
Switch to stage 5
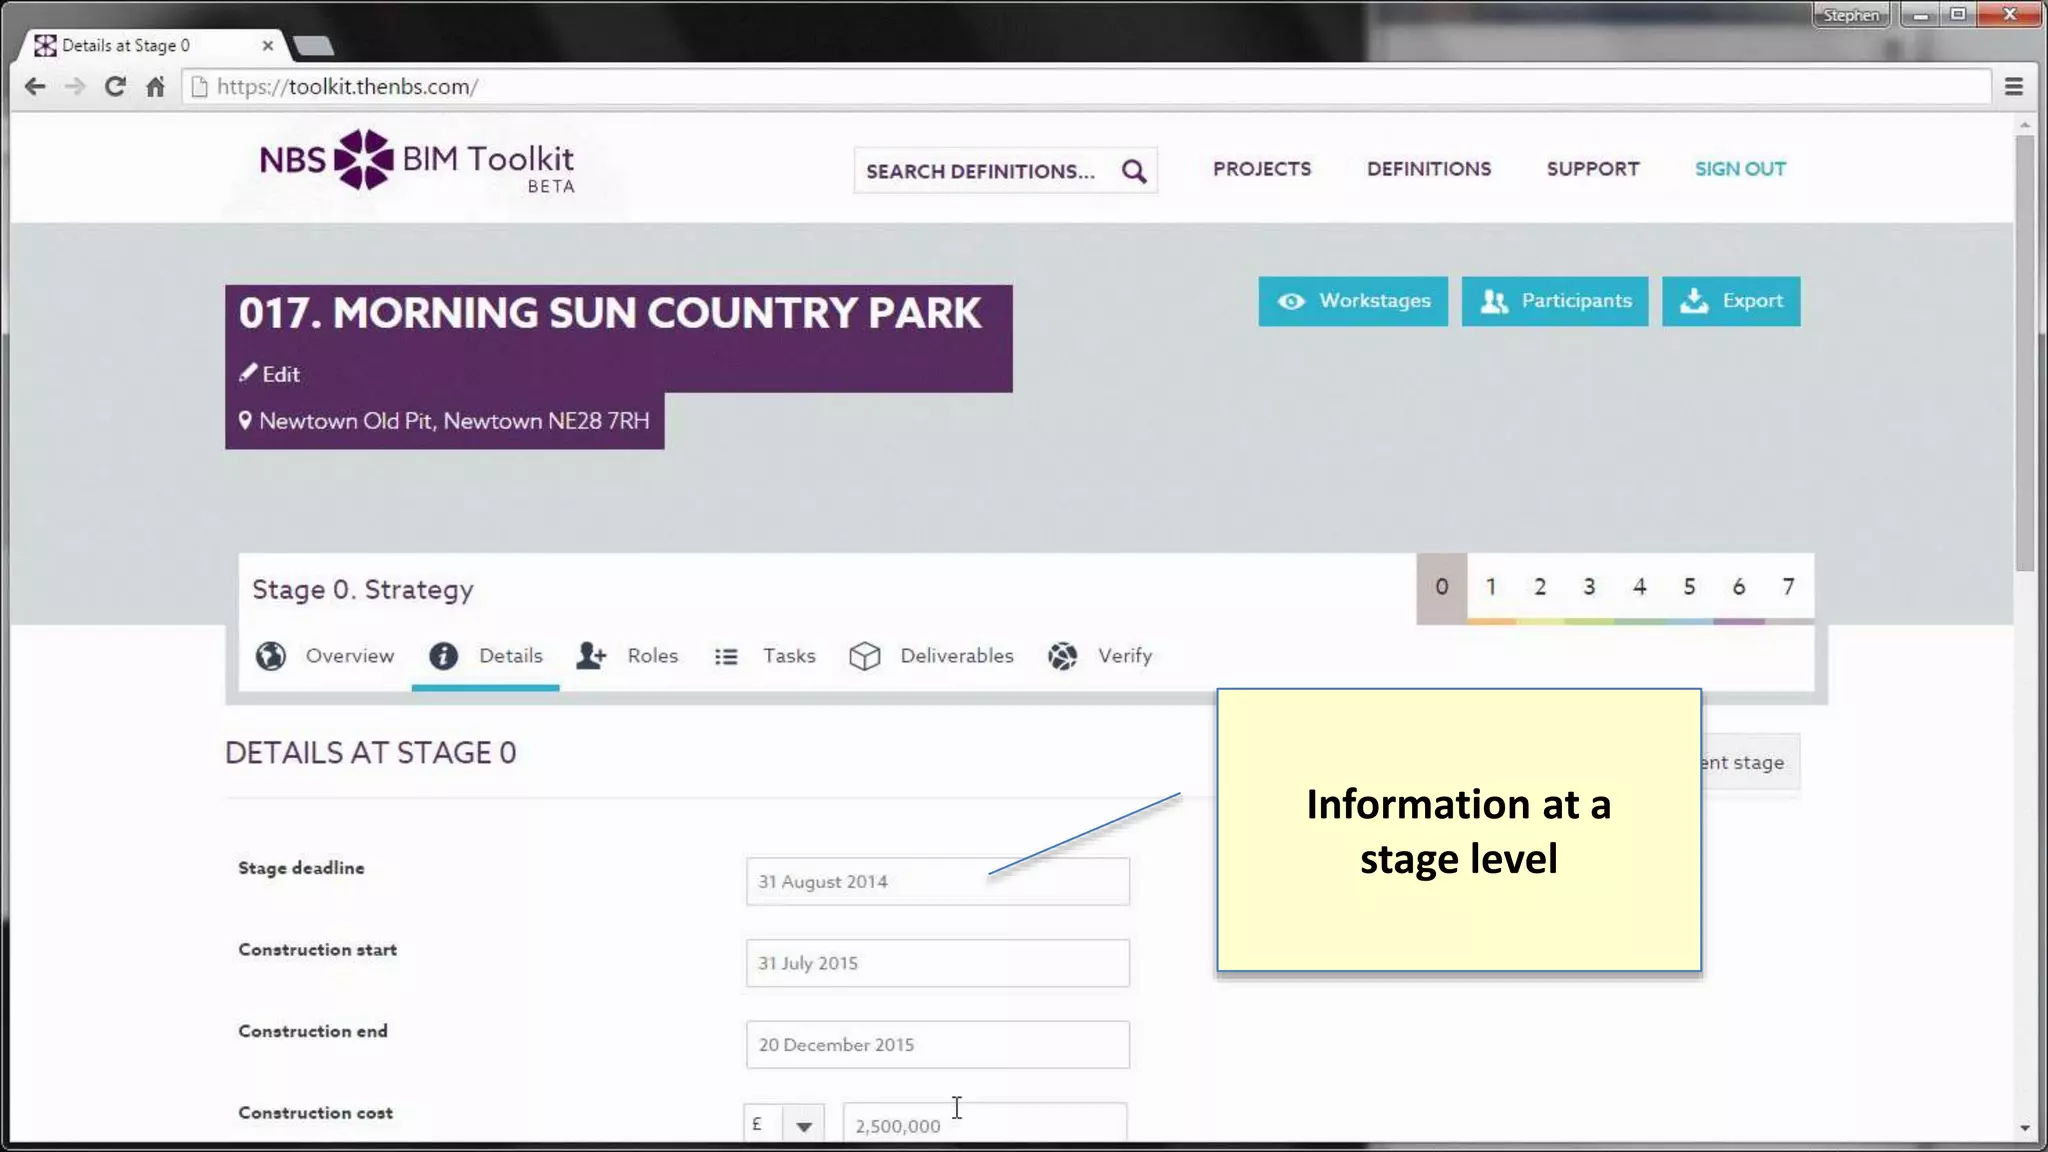pyautogui.click(x=1689, y=587)
